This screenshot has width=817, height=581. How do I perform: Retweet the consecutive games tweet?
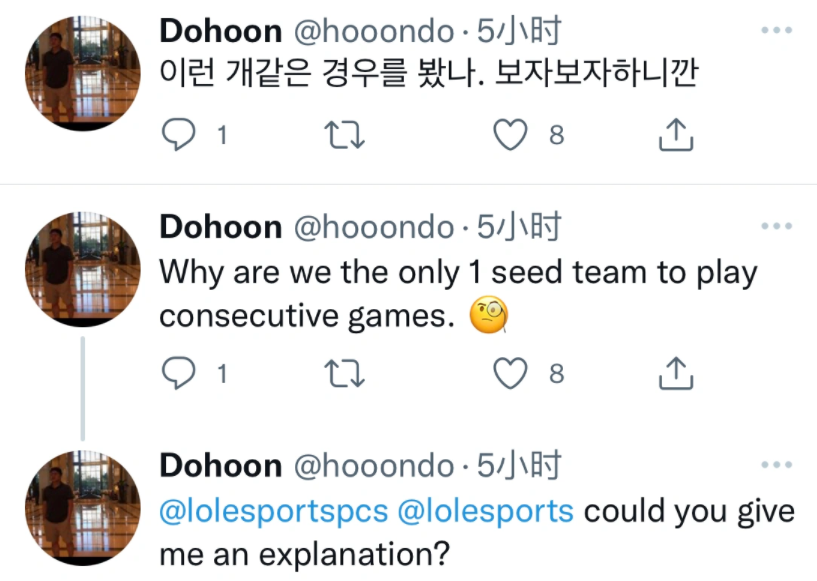345,373
